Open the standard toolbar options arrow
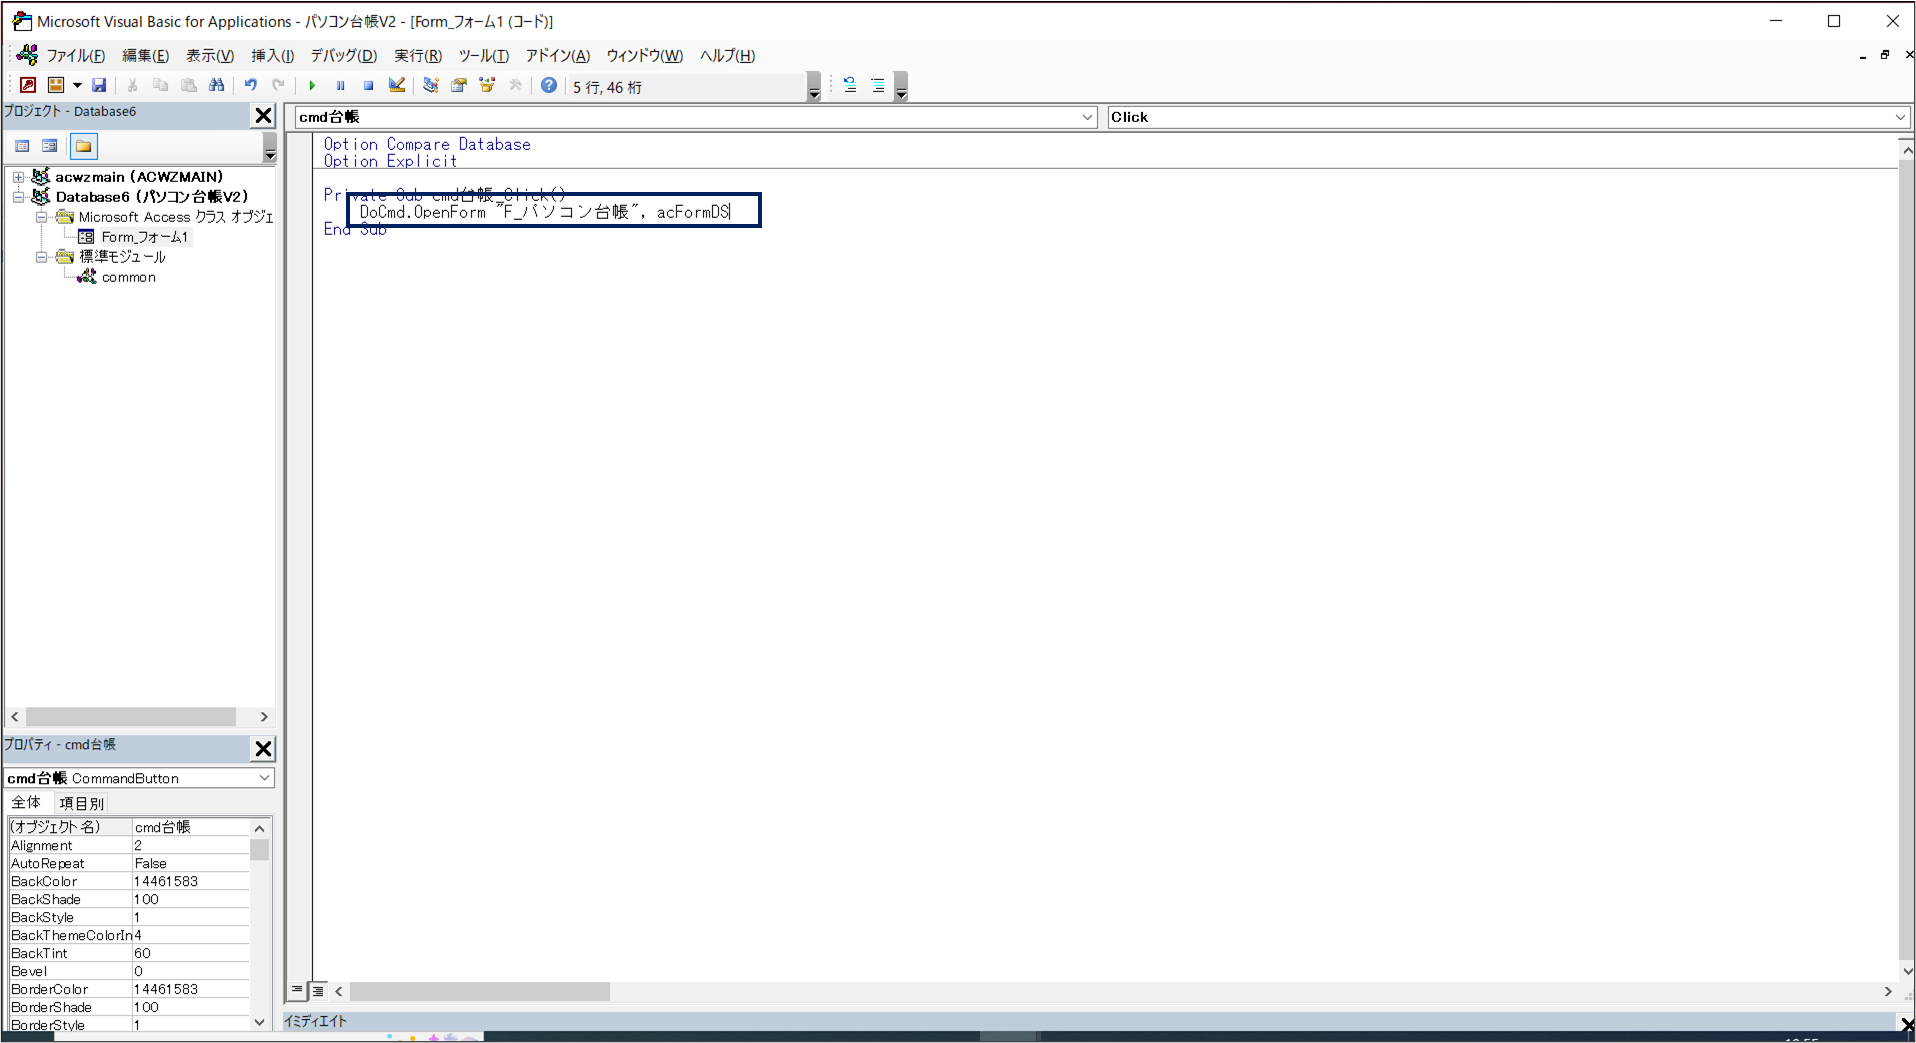 pyautogui.click(x=814, y=86)
